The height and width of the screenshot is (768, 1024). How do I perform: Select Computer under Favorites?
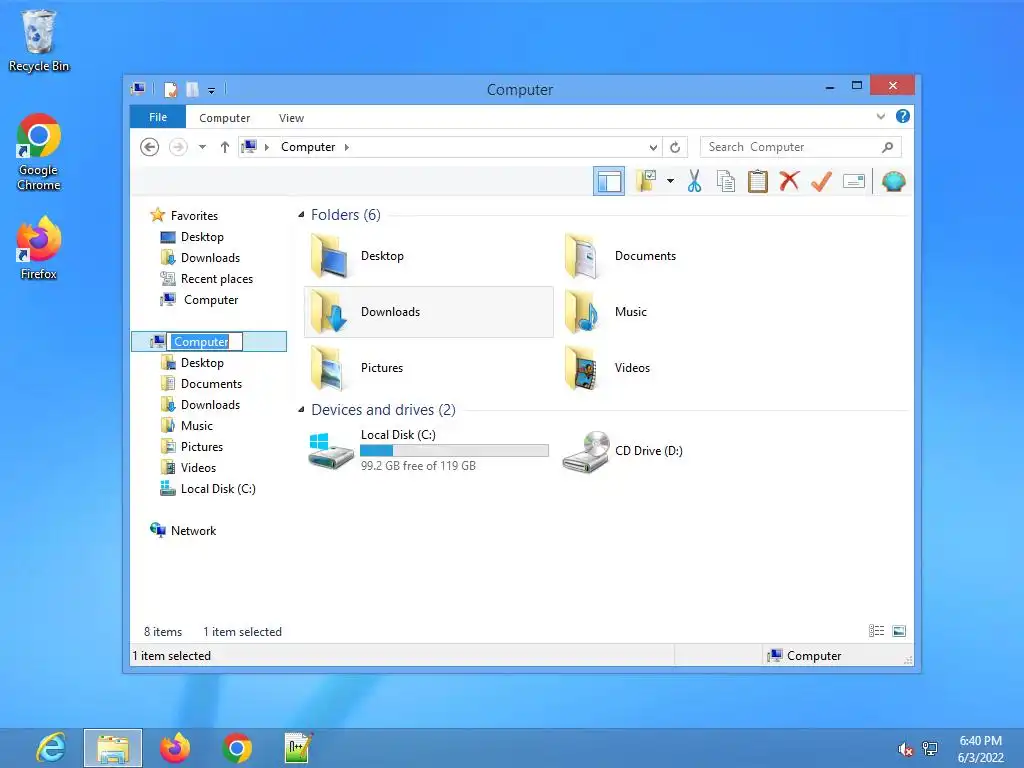tap(211, 300)
